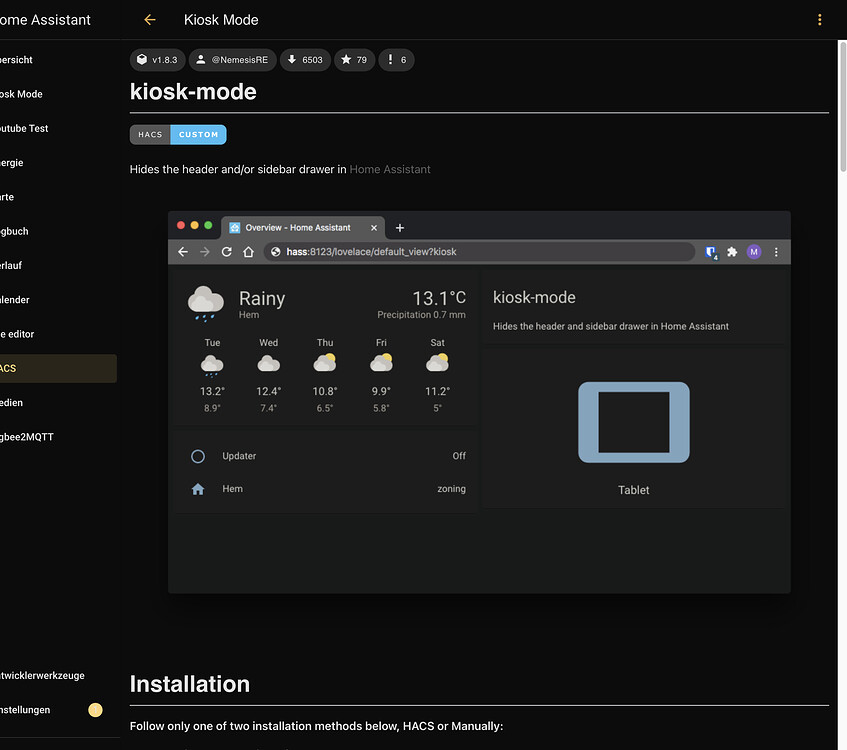Click the HACS Custom badge
The image size is (847, 750).
(178, 134)
